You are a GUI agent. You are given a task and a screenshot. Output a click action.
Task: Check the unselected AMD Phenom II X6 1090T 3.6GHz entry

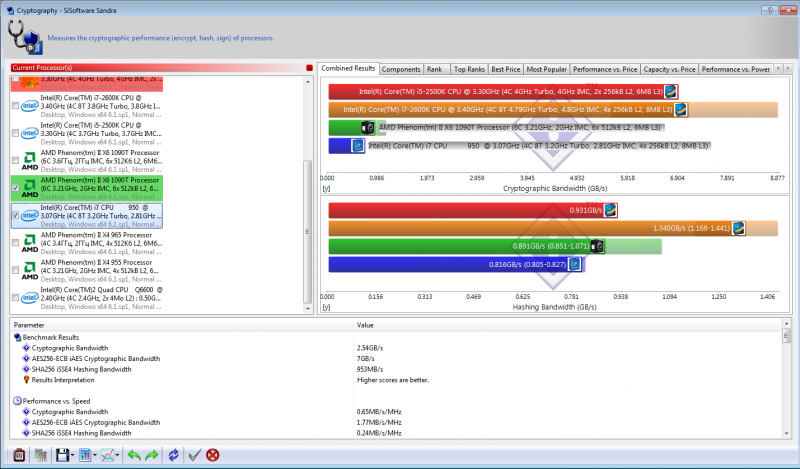[15, 161]
